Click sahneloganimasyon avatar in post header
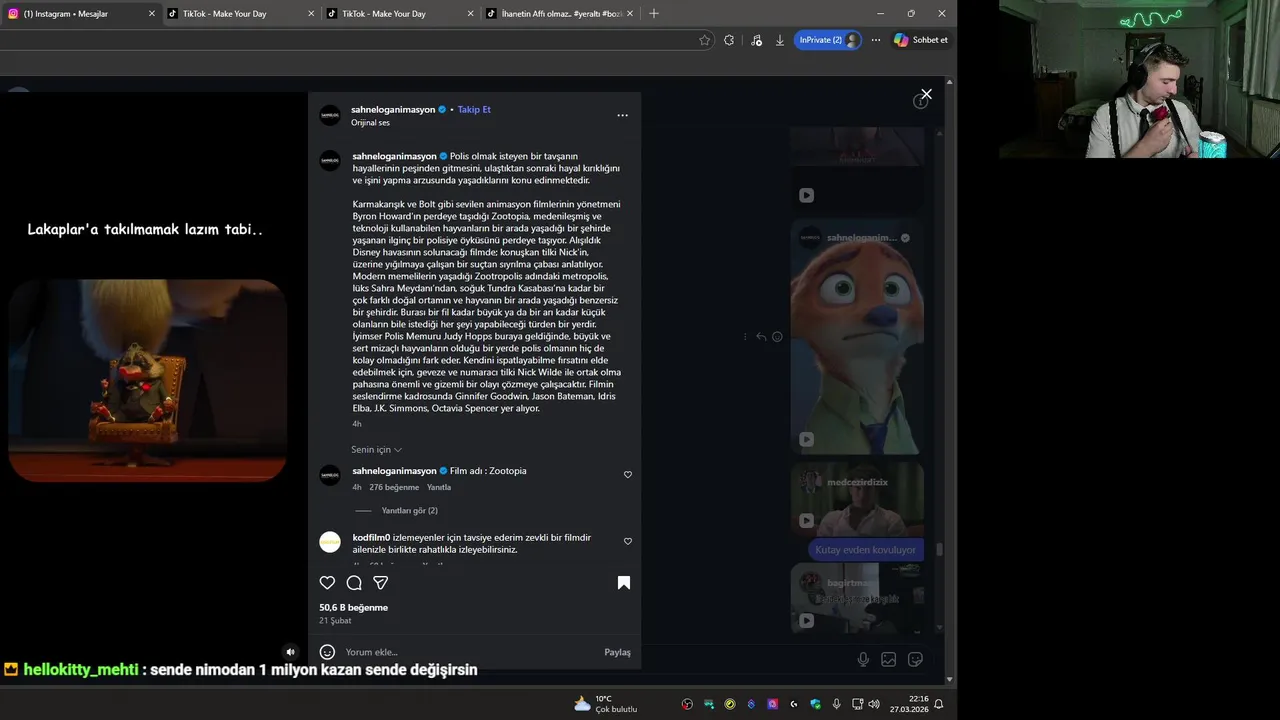Image resolution: width=1280 pixels, height=720 pixels. tap(330, 115)
